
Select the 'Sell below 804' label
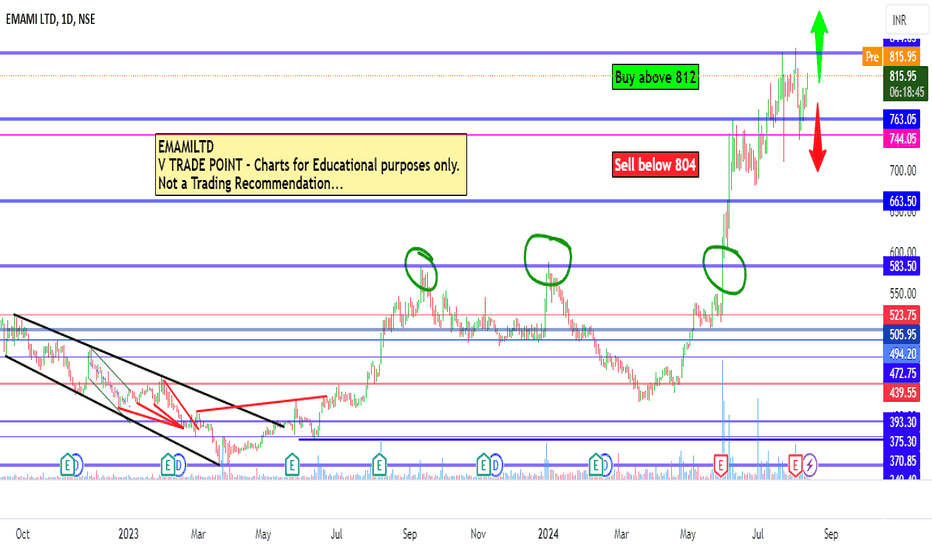tap(655, 165)
